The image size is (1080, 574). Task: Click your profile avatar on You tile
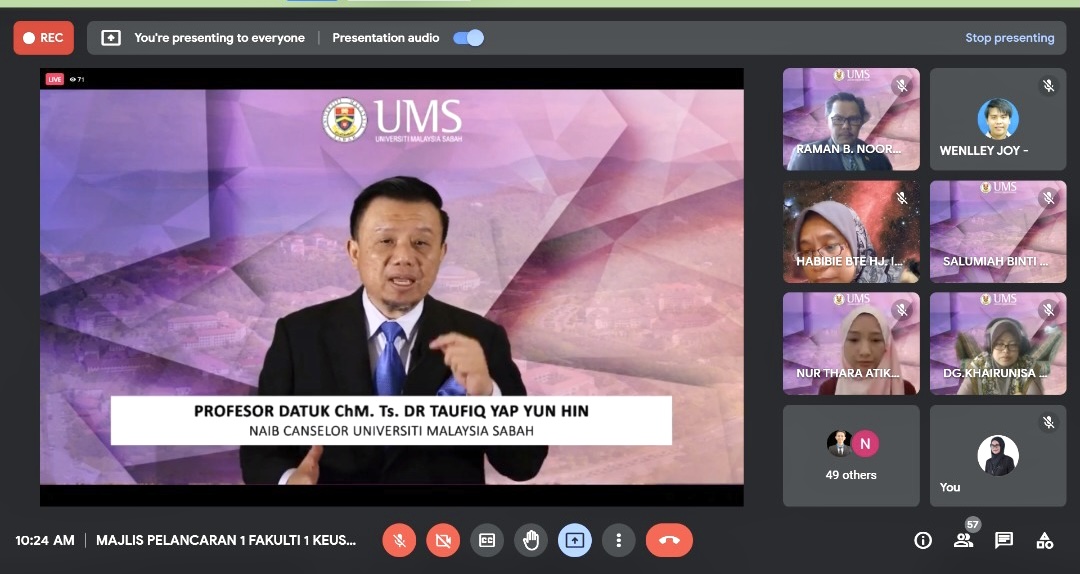[x=998, y=455]
